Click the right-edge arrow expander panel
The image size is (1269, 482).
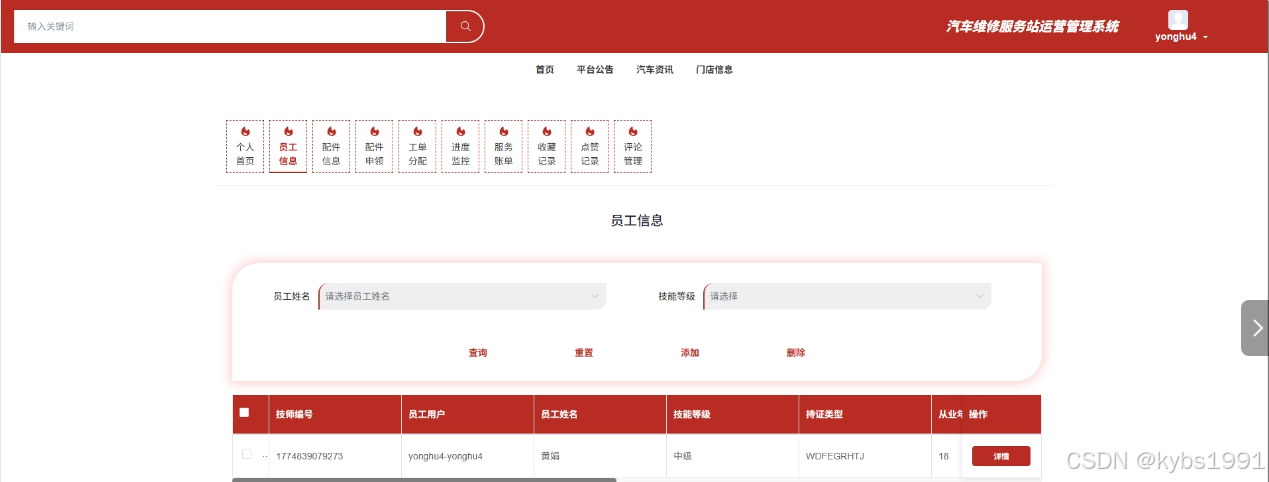click(1255, 328)
